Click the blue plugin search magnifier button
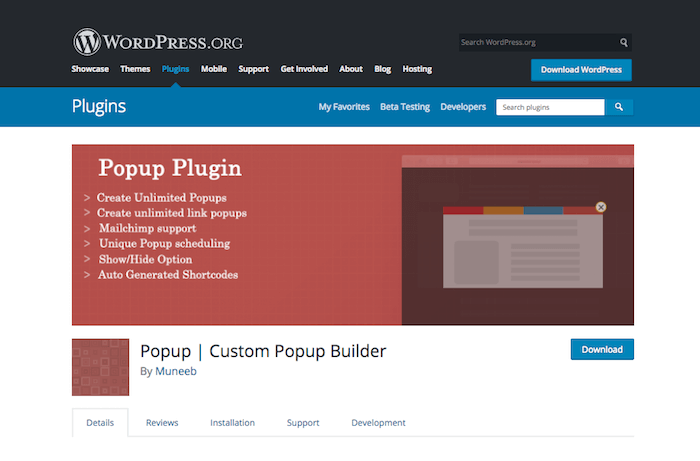Screen dimensions: 700x461 (x=619, y=107)
